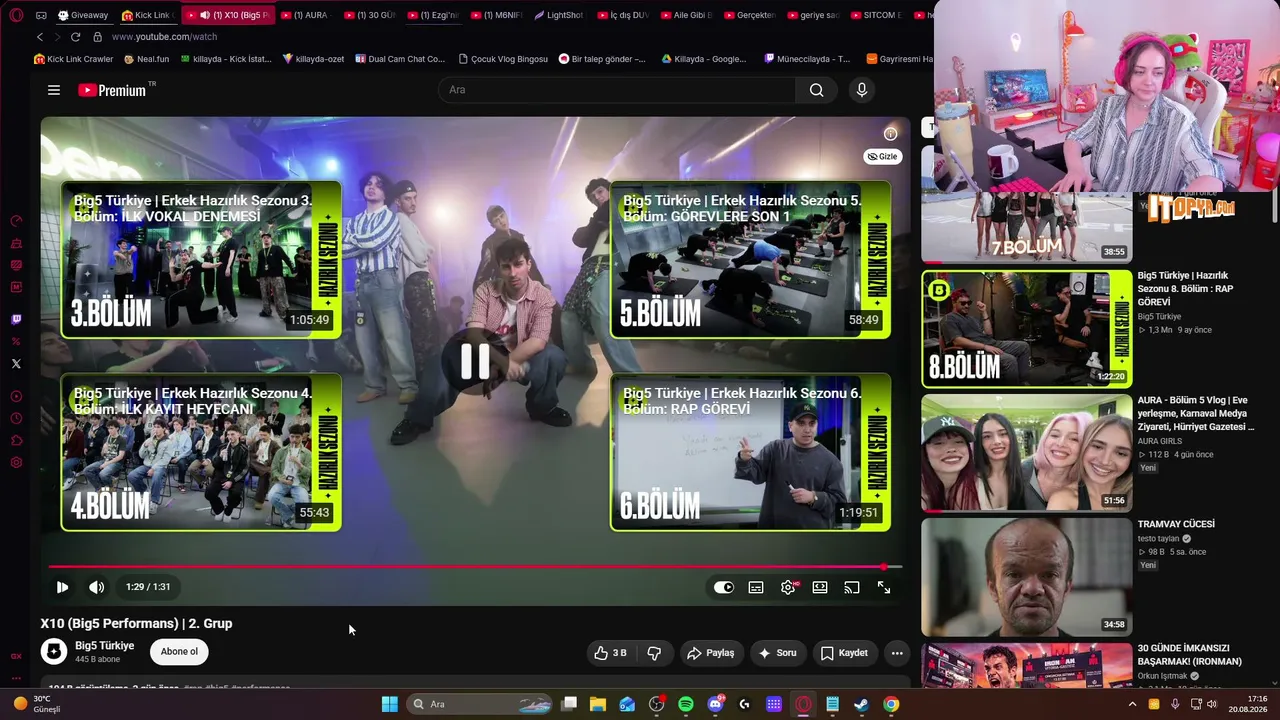
Task: Click the Windows taskbar search box
Action: tap(480, 704)
